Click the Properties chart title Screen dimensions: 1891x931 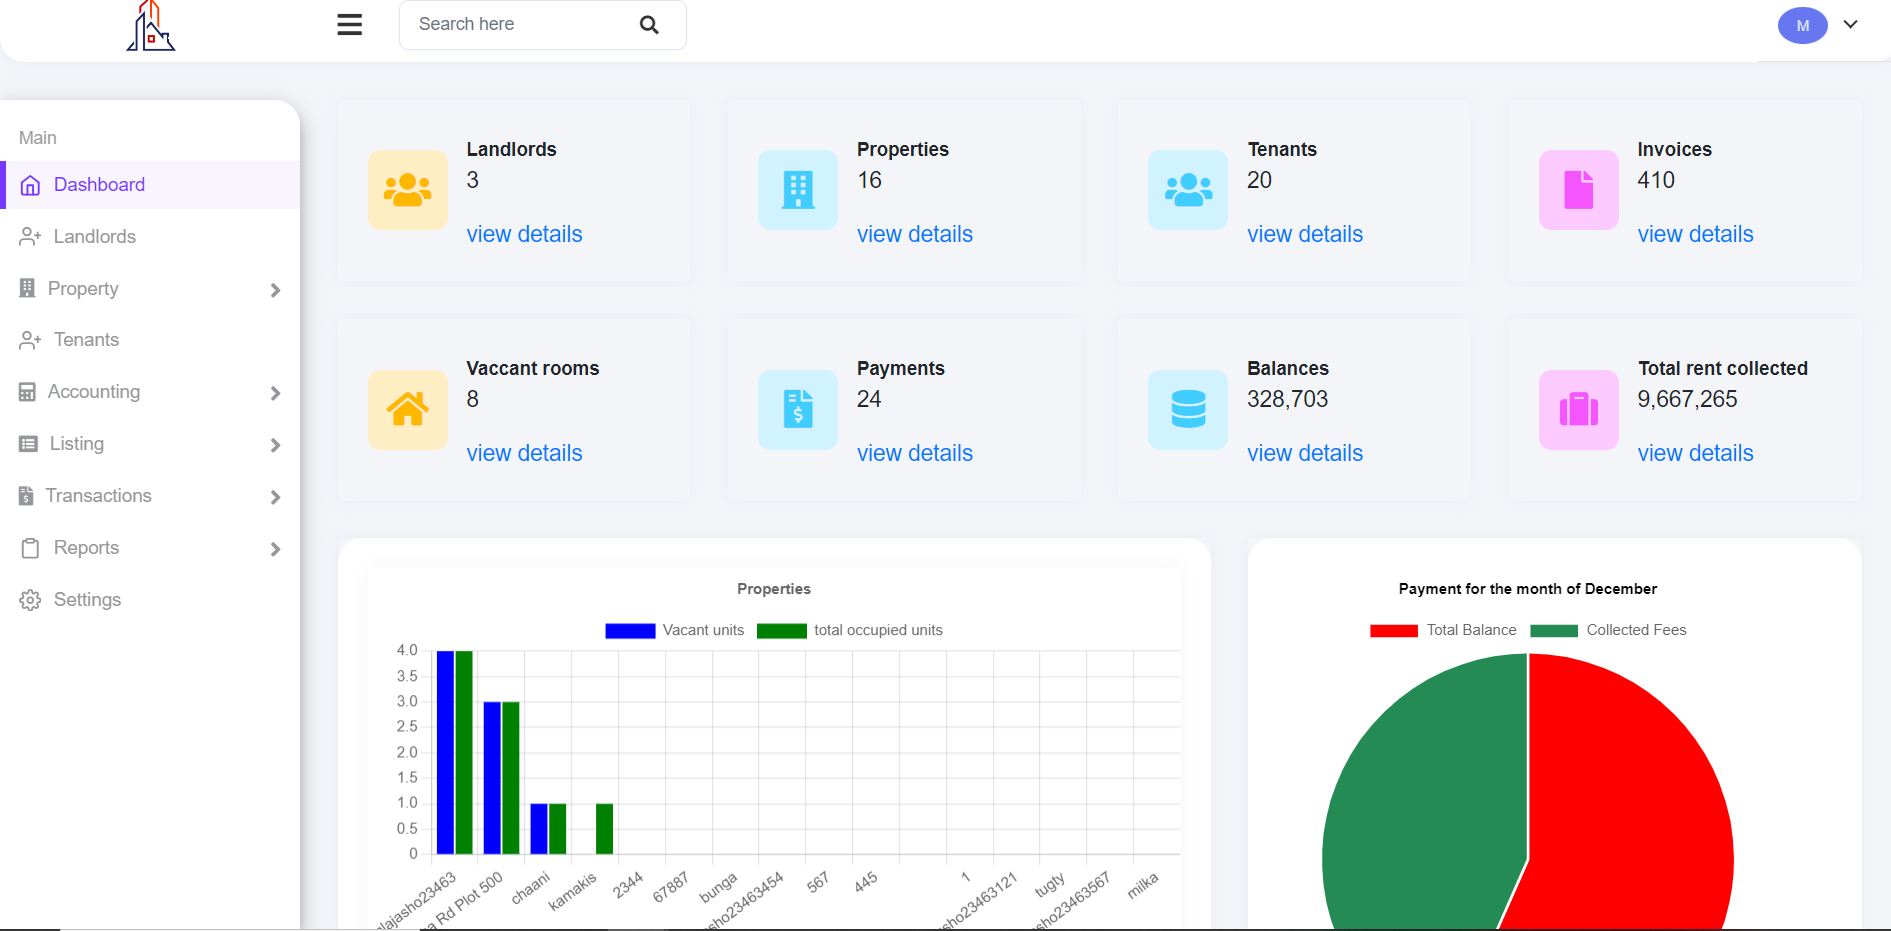pos(774,589)
